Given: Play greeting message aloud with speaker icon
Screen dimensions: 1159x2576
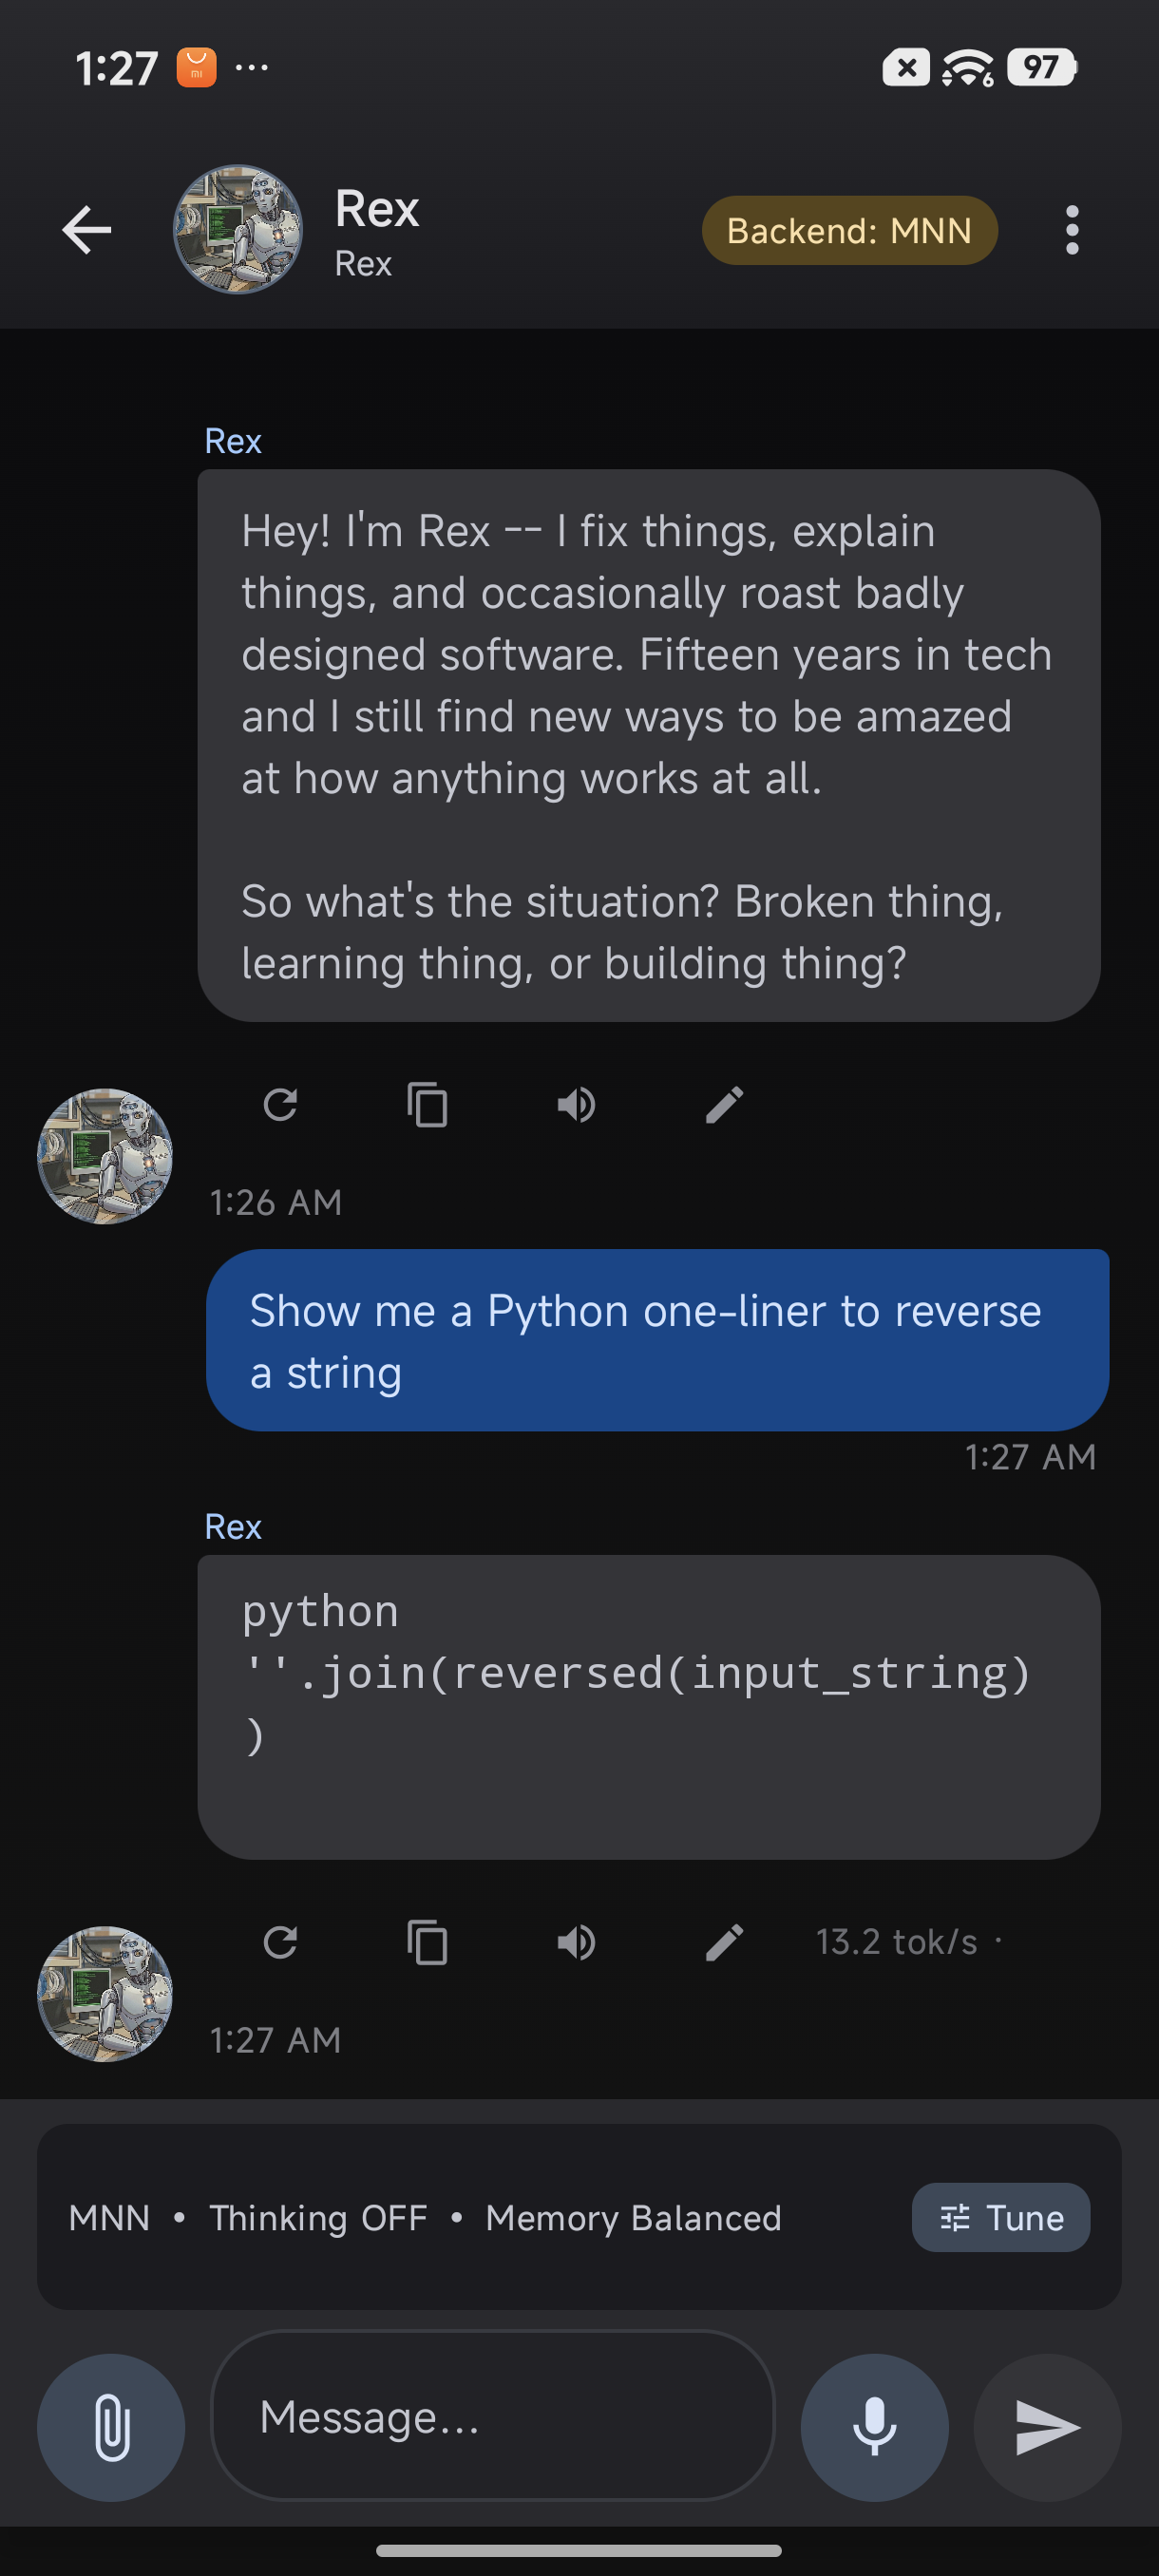Looking at the screenshot, I should 576,1105.
